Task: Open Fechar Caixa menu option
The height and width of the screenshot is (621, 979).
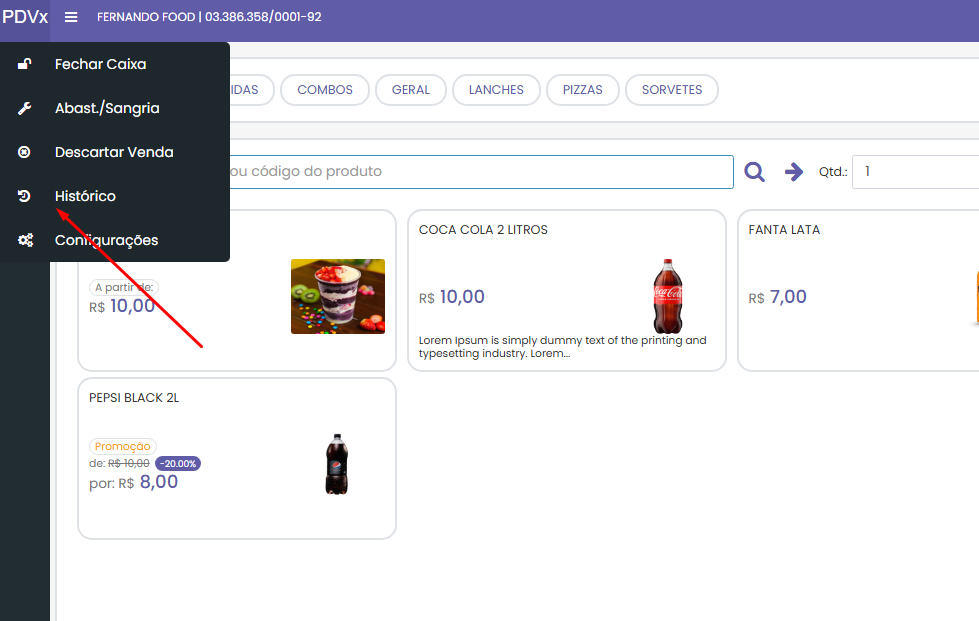Action: coord(100,64)
